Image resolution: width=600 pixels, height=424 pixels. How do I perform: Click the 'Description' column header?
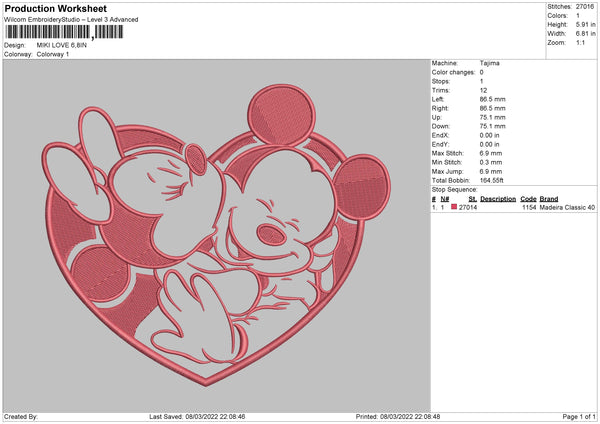[x=498, y=199]
